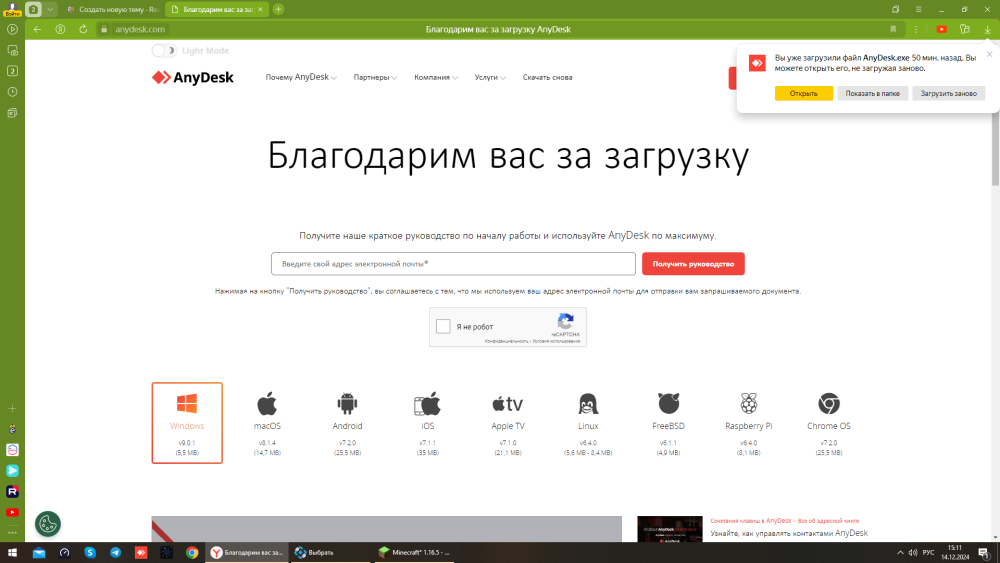Screen dimensions: 1000x563
Task: Open the cookie settings round icon
Action: [x=48, y=524]
